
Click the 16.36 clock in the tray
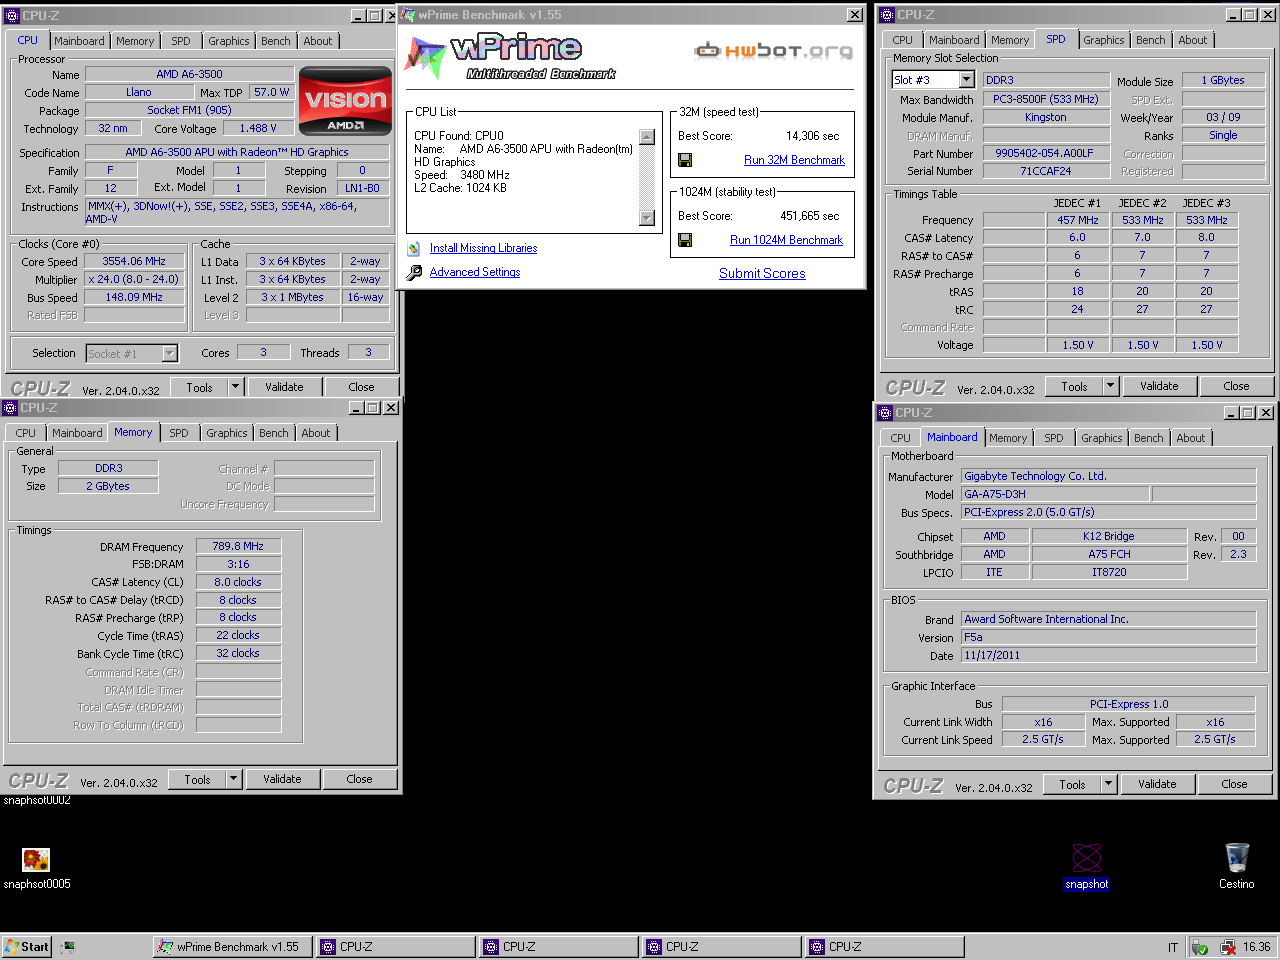tap(1256, 947)
